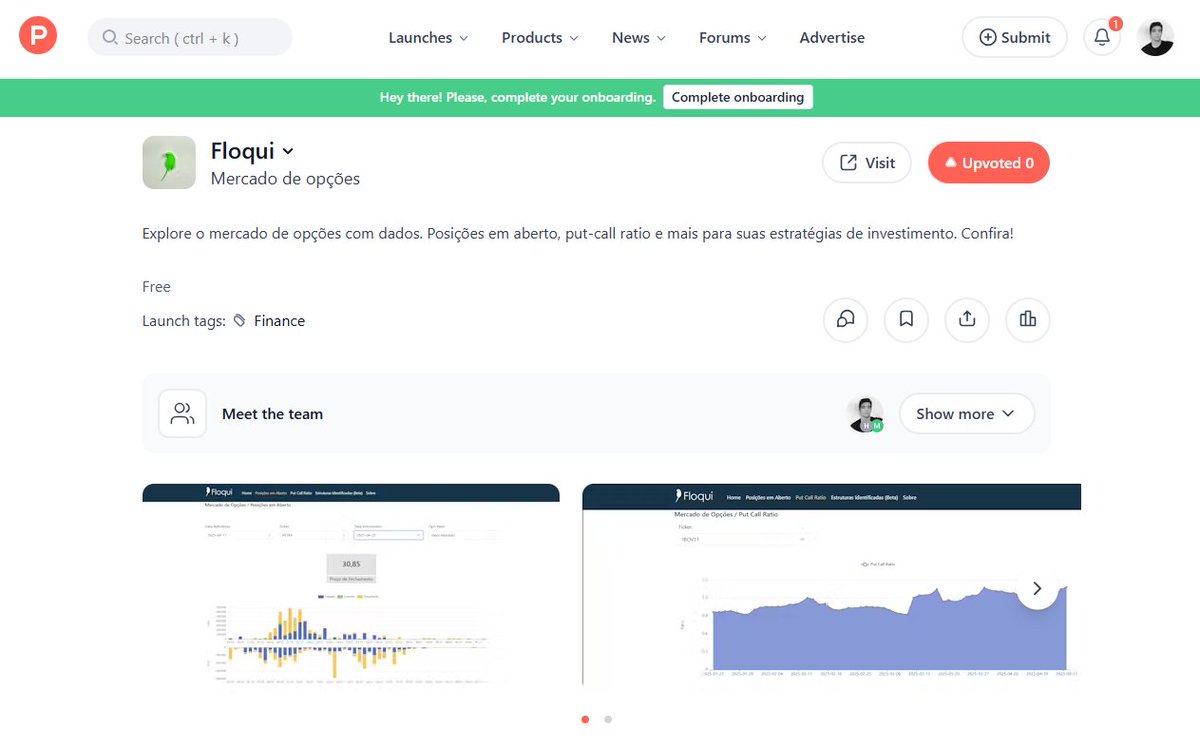The width and height of the screenshot is (1200, 747).
Task: Click the Meet the team people icon
Action: [x=182, y=413]
